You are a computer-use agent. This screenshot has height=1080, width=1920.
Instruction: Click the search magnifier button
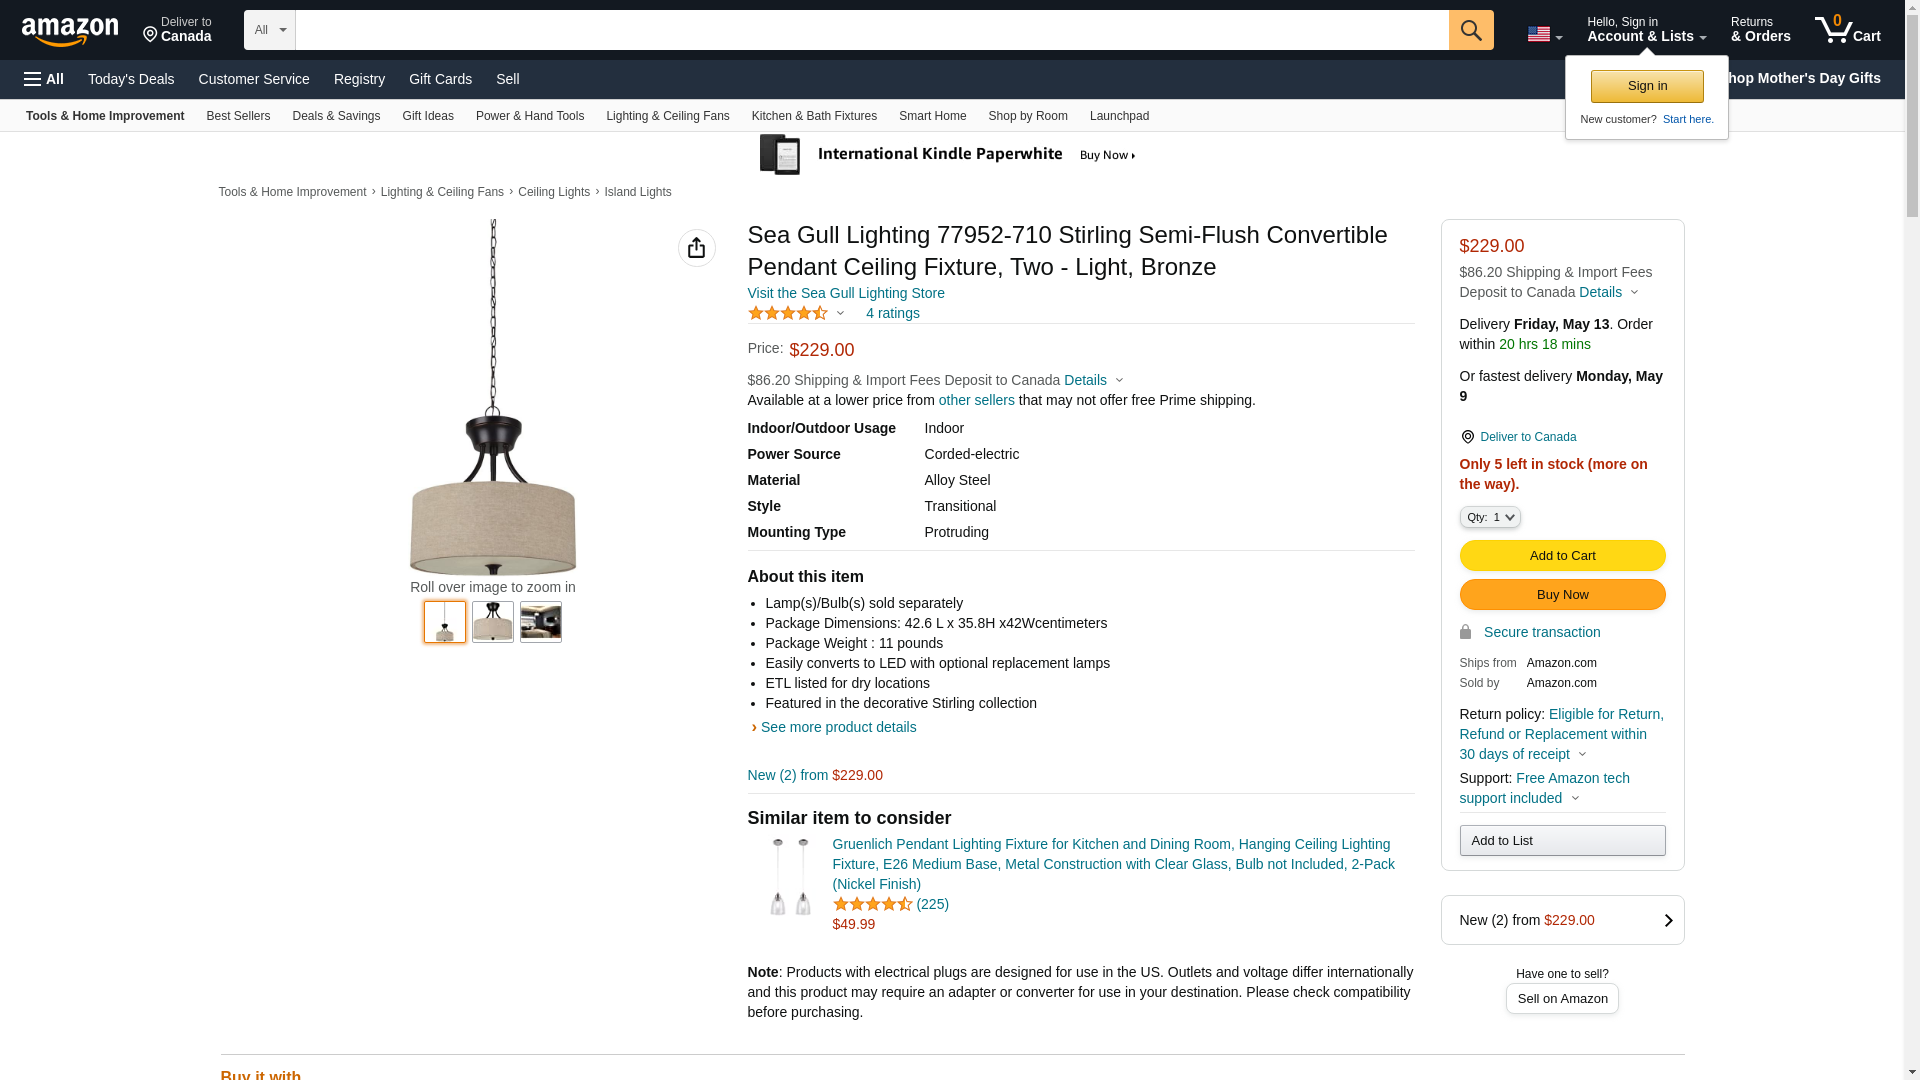tap(1470, 30)
